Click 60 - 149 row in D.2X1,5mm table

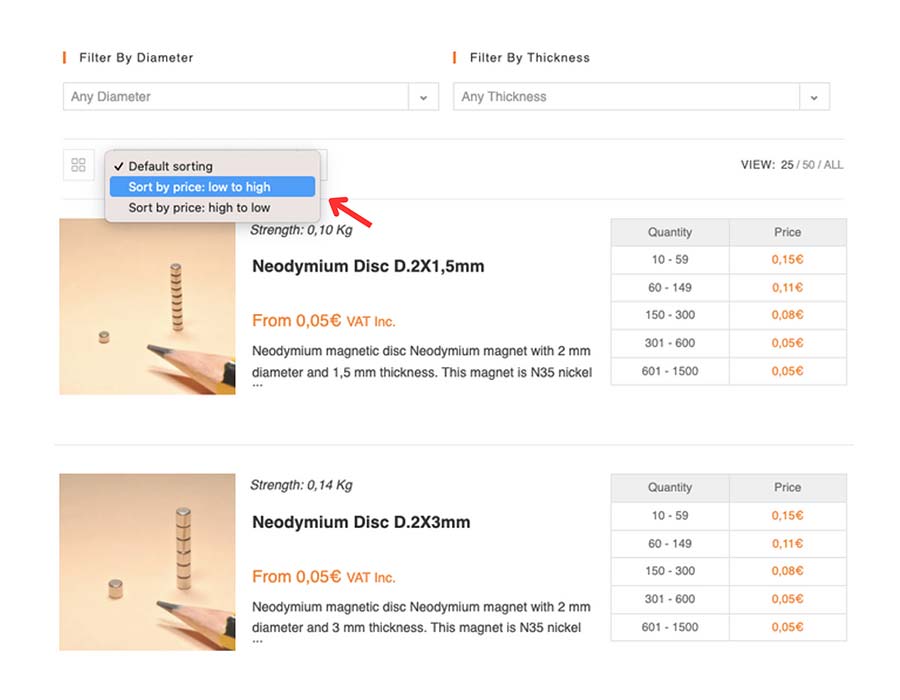pos(729,287)
